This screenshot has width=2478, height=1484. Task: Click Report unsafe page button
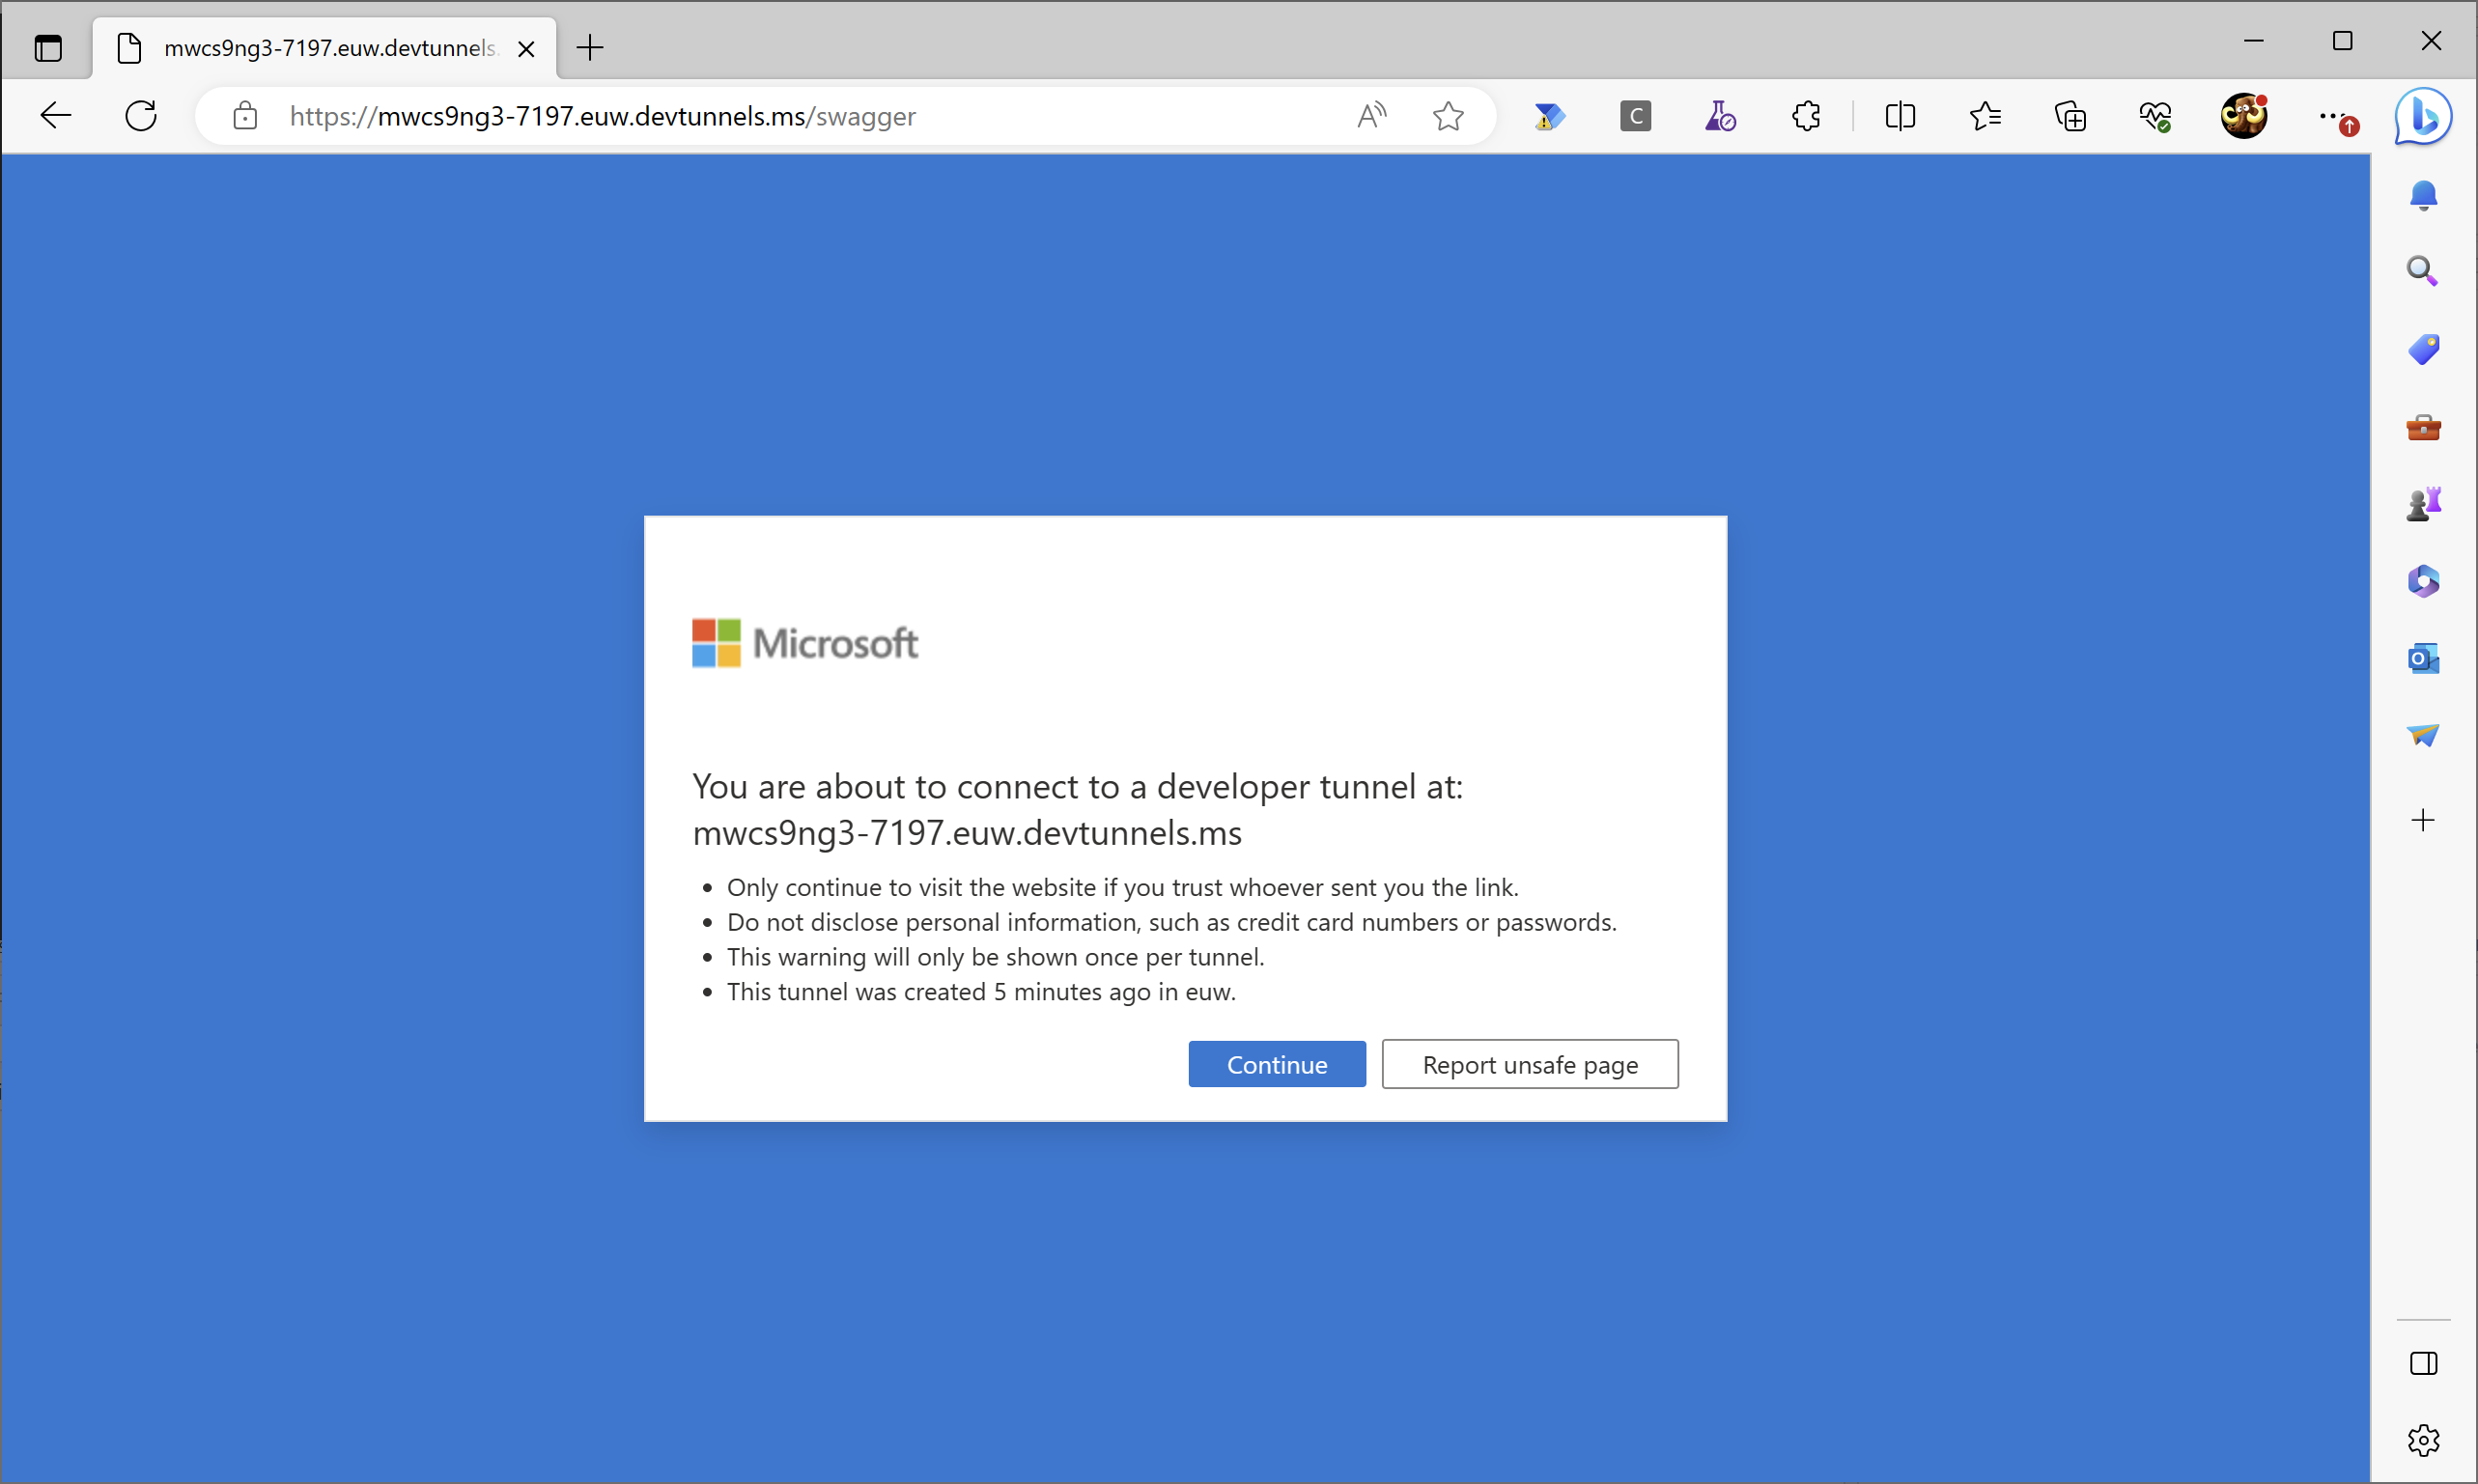1529,1064
